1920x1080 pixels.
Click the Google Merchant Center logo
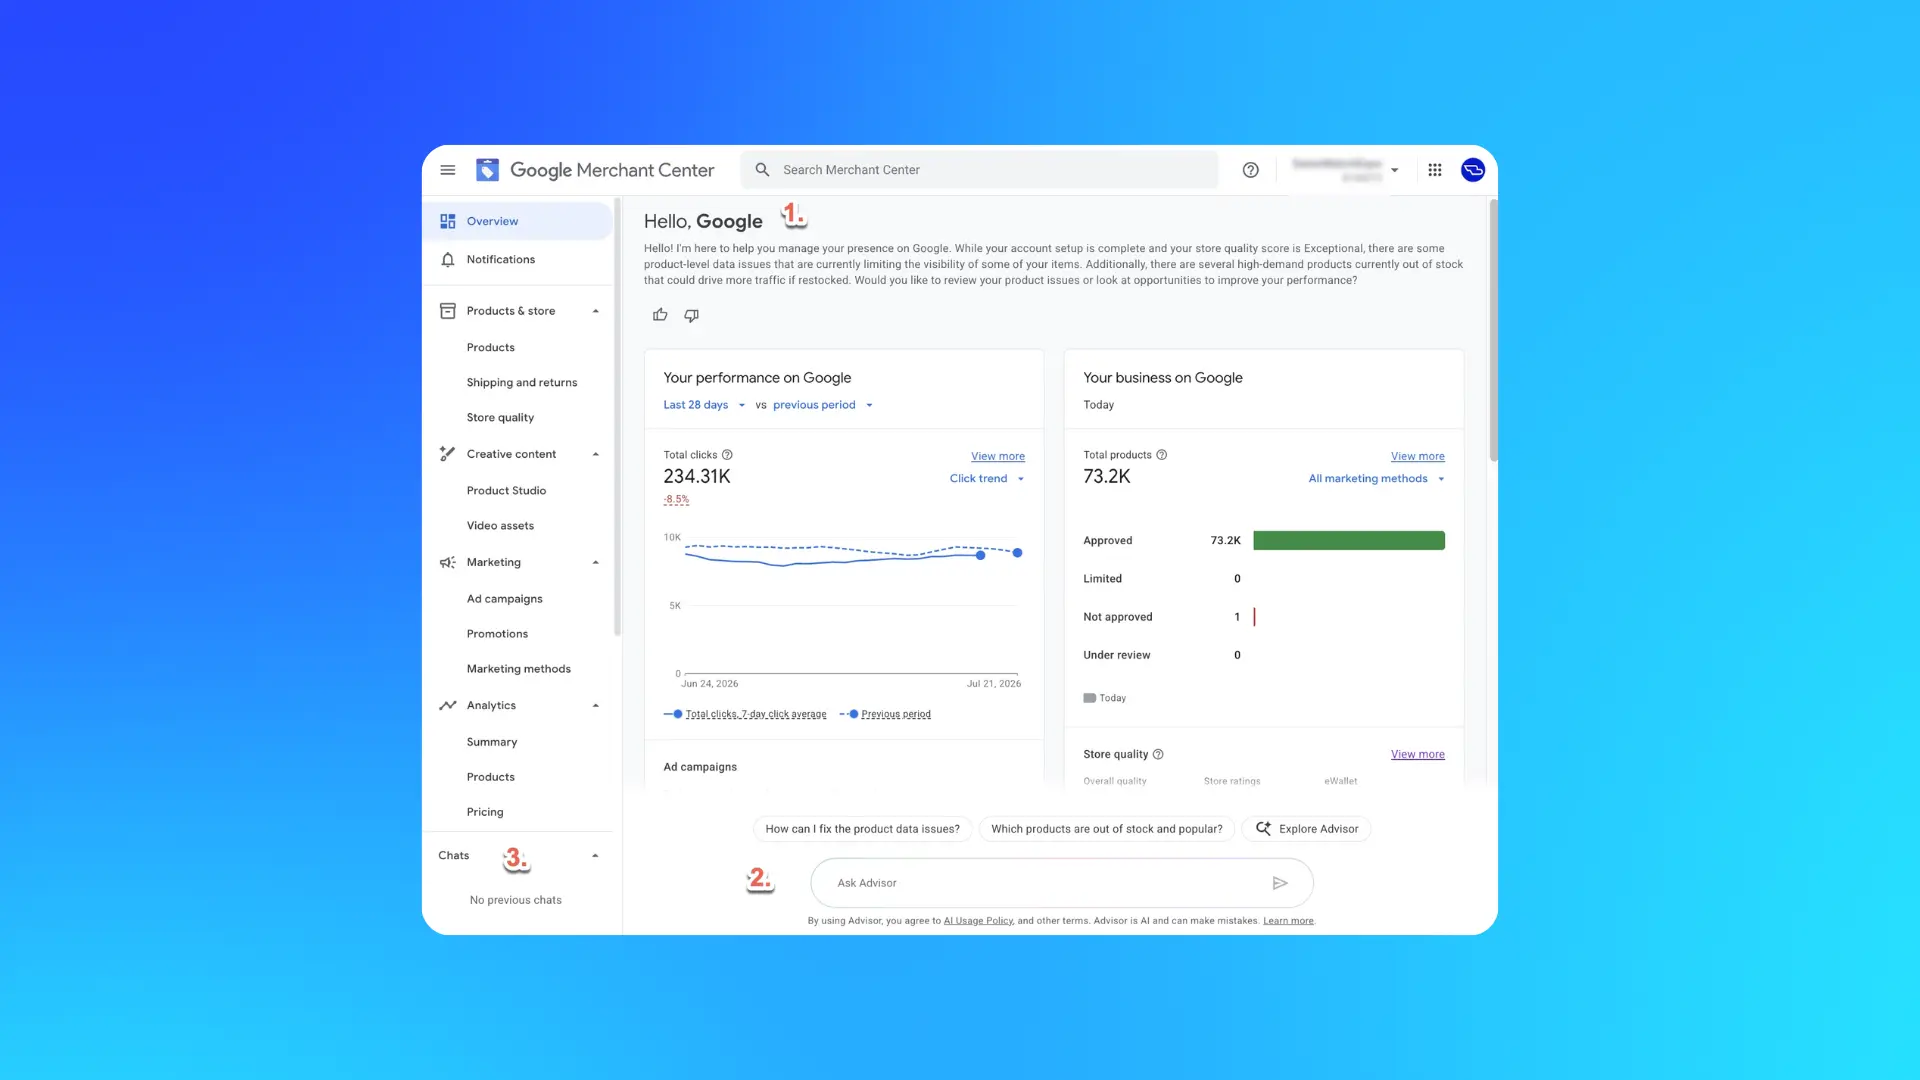click(x=596, y=170)
